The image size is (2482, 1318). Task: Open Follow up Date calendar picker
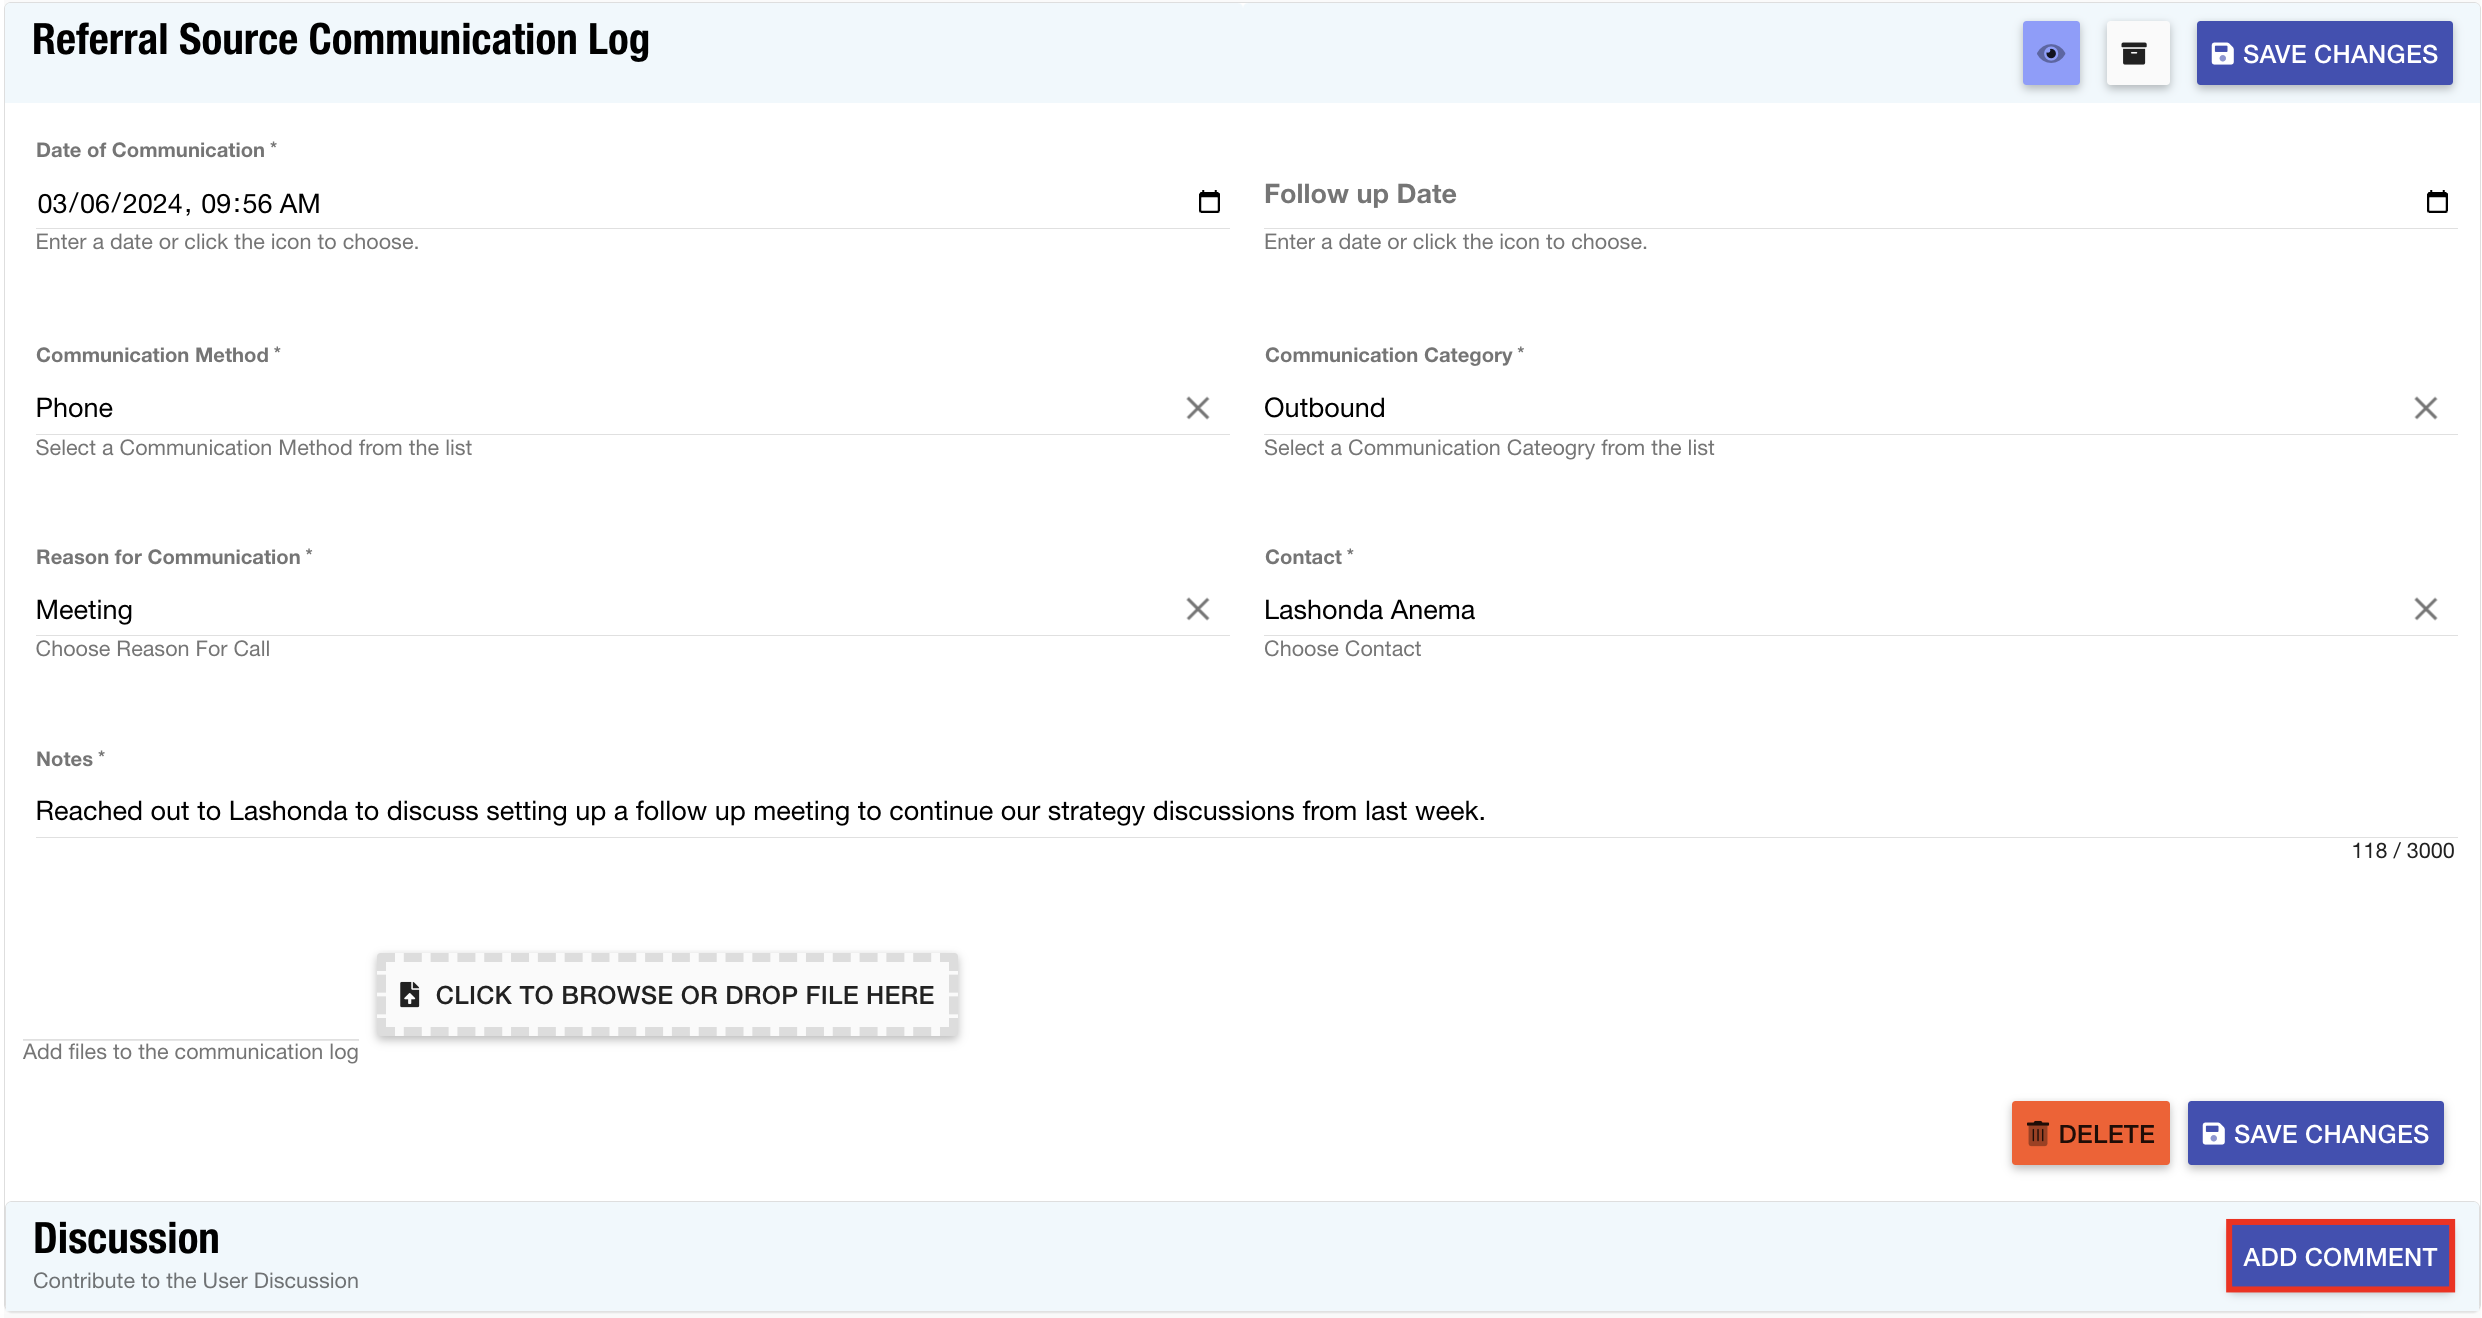[x=2436, y=202]
